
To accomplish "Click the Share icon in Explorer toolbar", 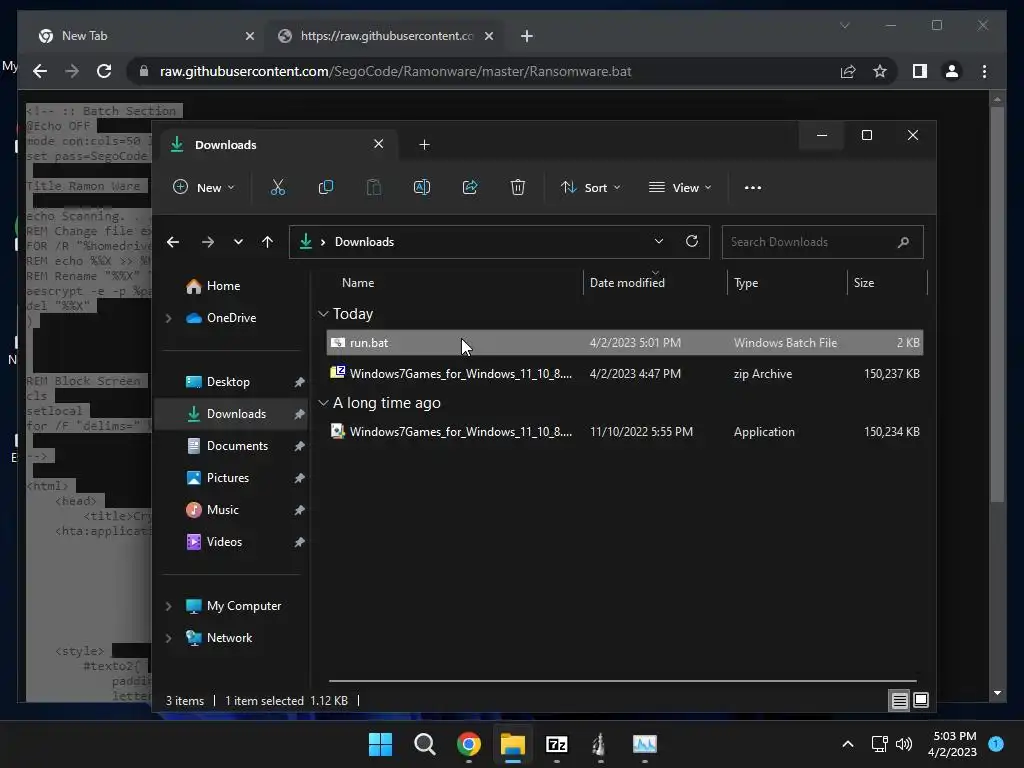I will [x=470, y=187].
